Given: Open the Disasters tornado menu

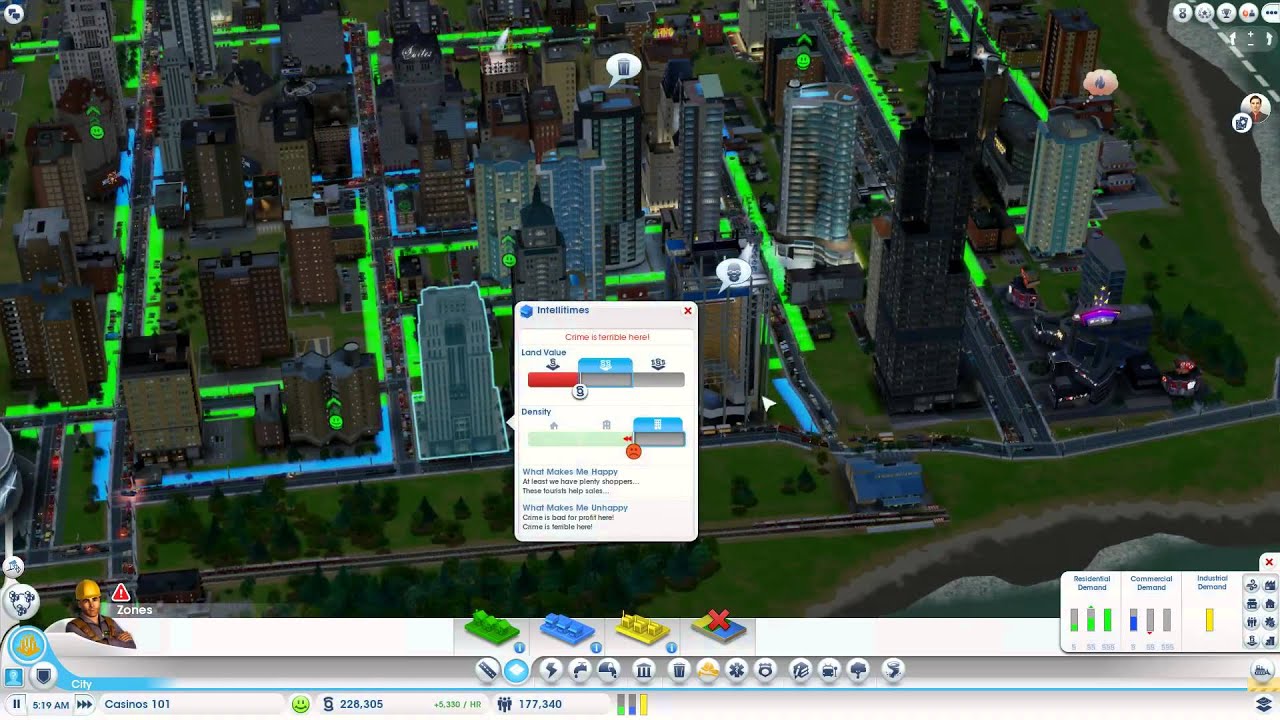Looking at the screenshot, I should pyautogui.click(x=894, y=670).
